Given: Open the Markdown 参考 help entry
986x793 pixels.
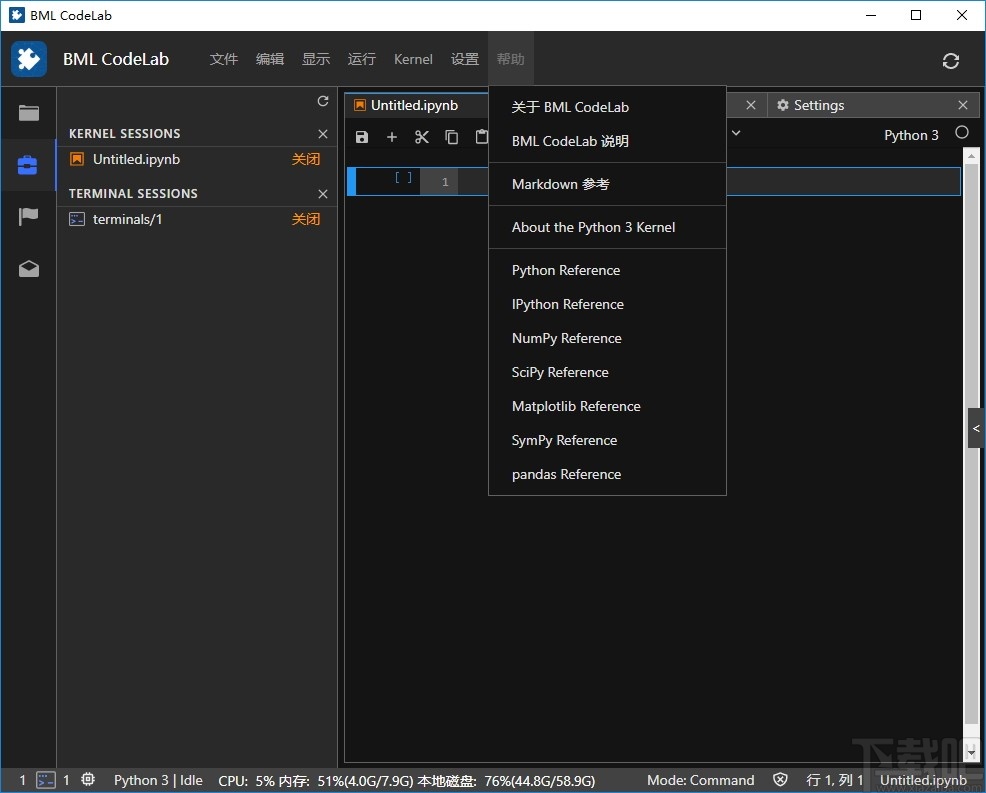Looking at the screenshot, I should [x=562, y=184].
